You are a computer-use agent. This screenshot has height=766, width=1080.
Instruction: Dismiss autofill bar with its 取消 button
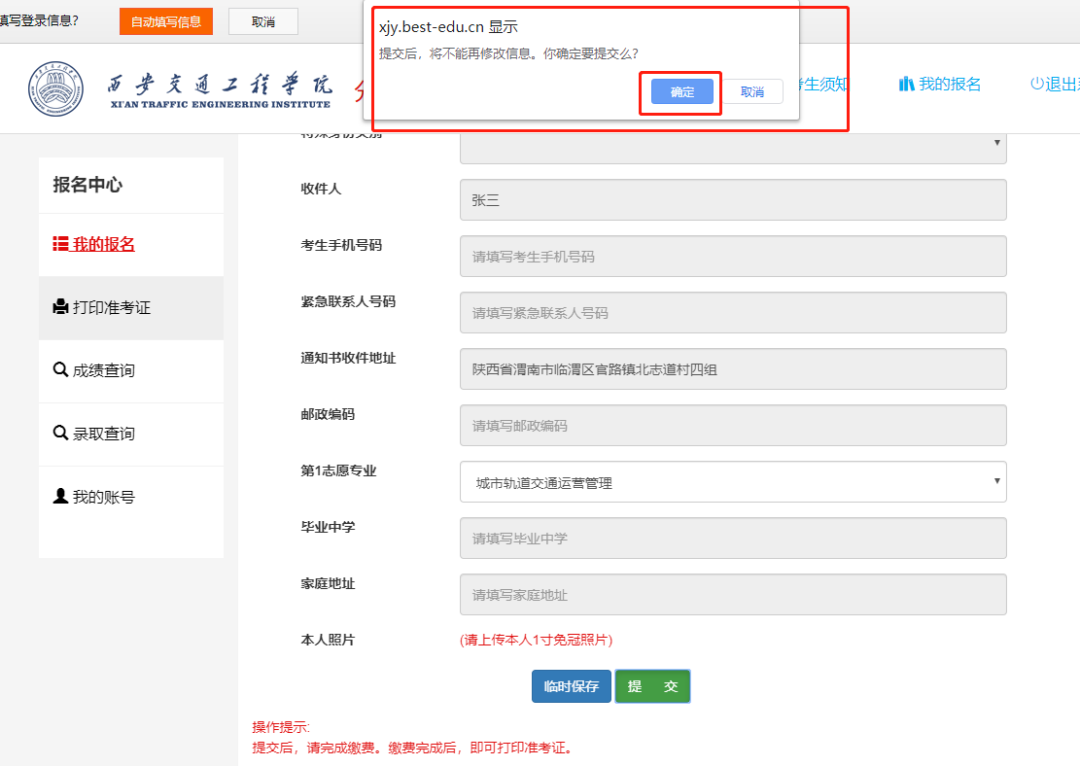(x=263, y=21)
